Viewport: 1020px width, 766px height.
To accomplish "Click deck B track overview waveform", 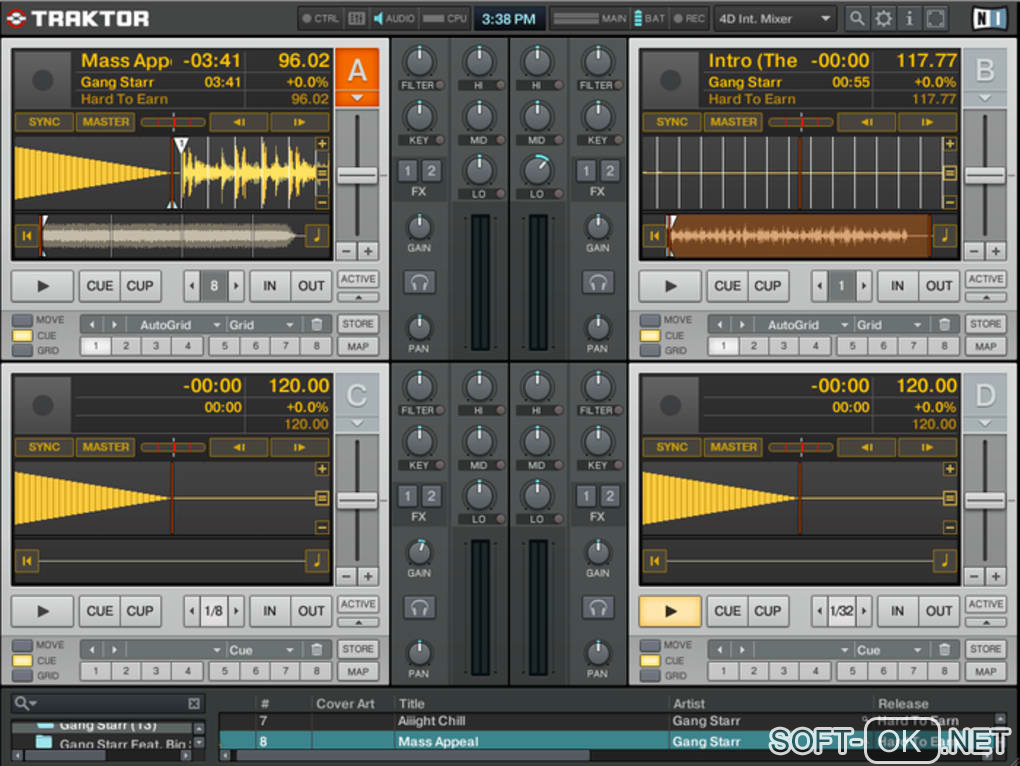I will [799, 235].
